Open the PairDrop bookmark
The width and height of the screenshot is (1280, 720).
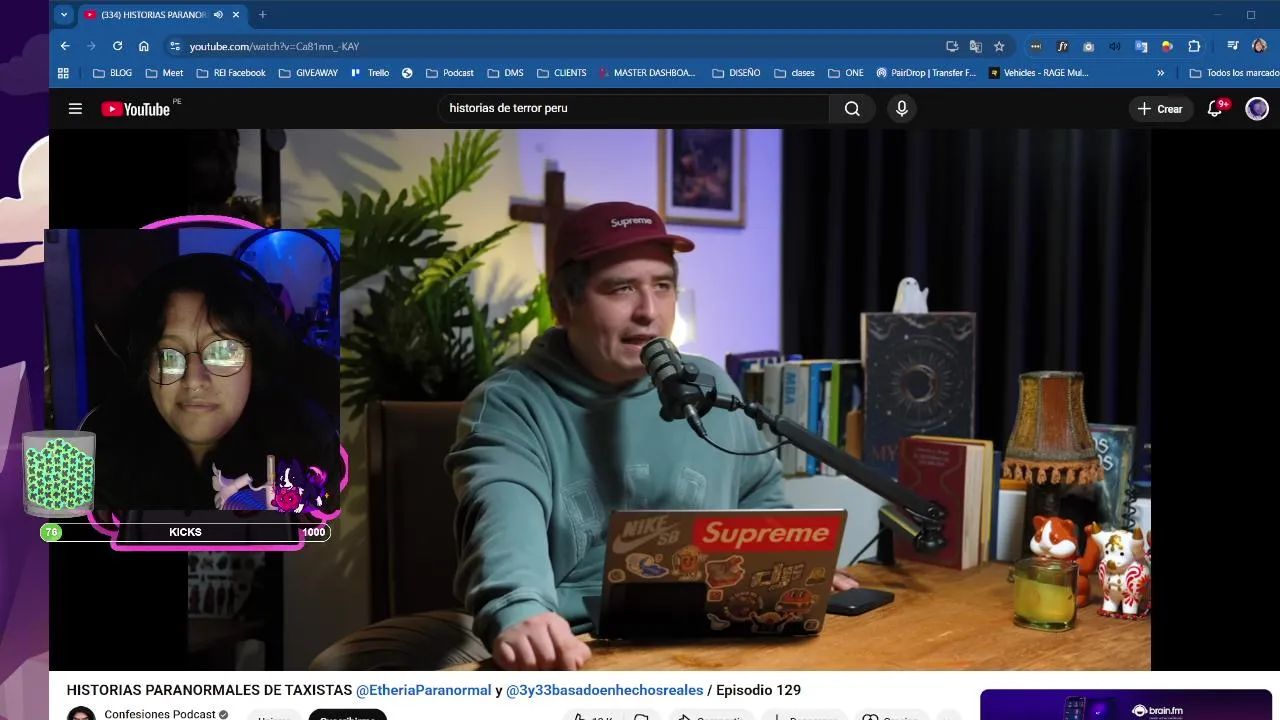pyautogui.click(x=926, y=73)
